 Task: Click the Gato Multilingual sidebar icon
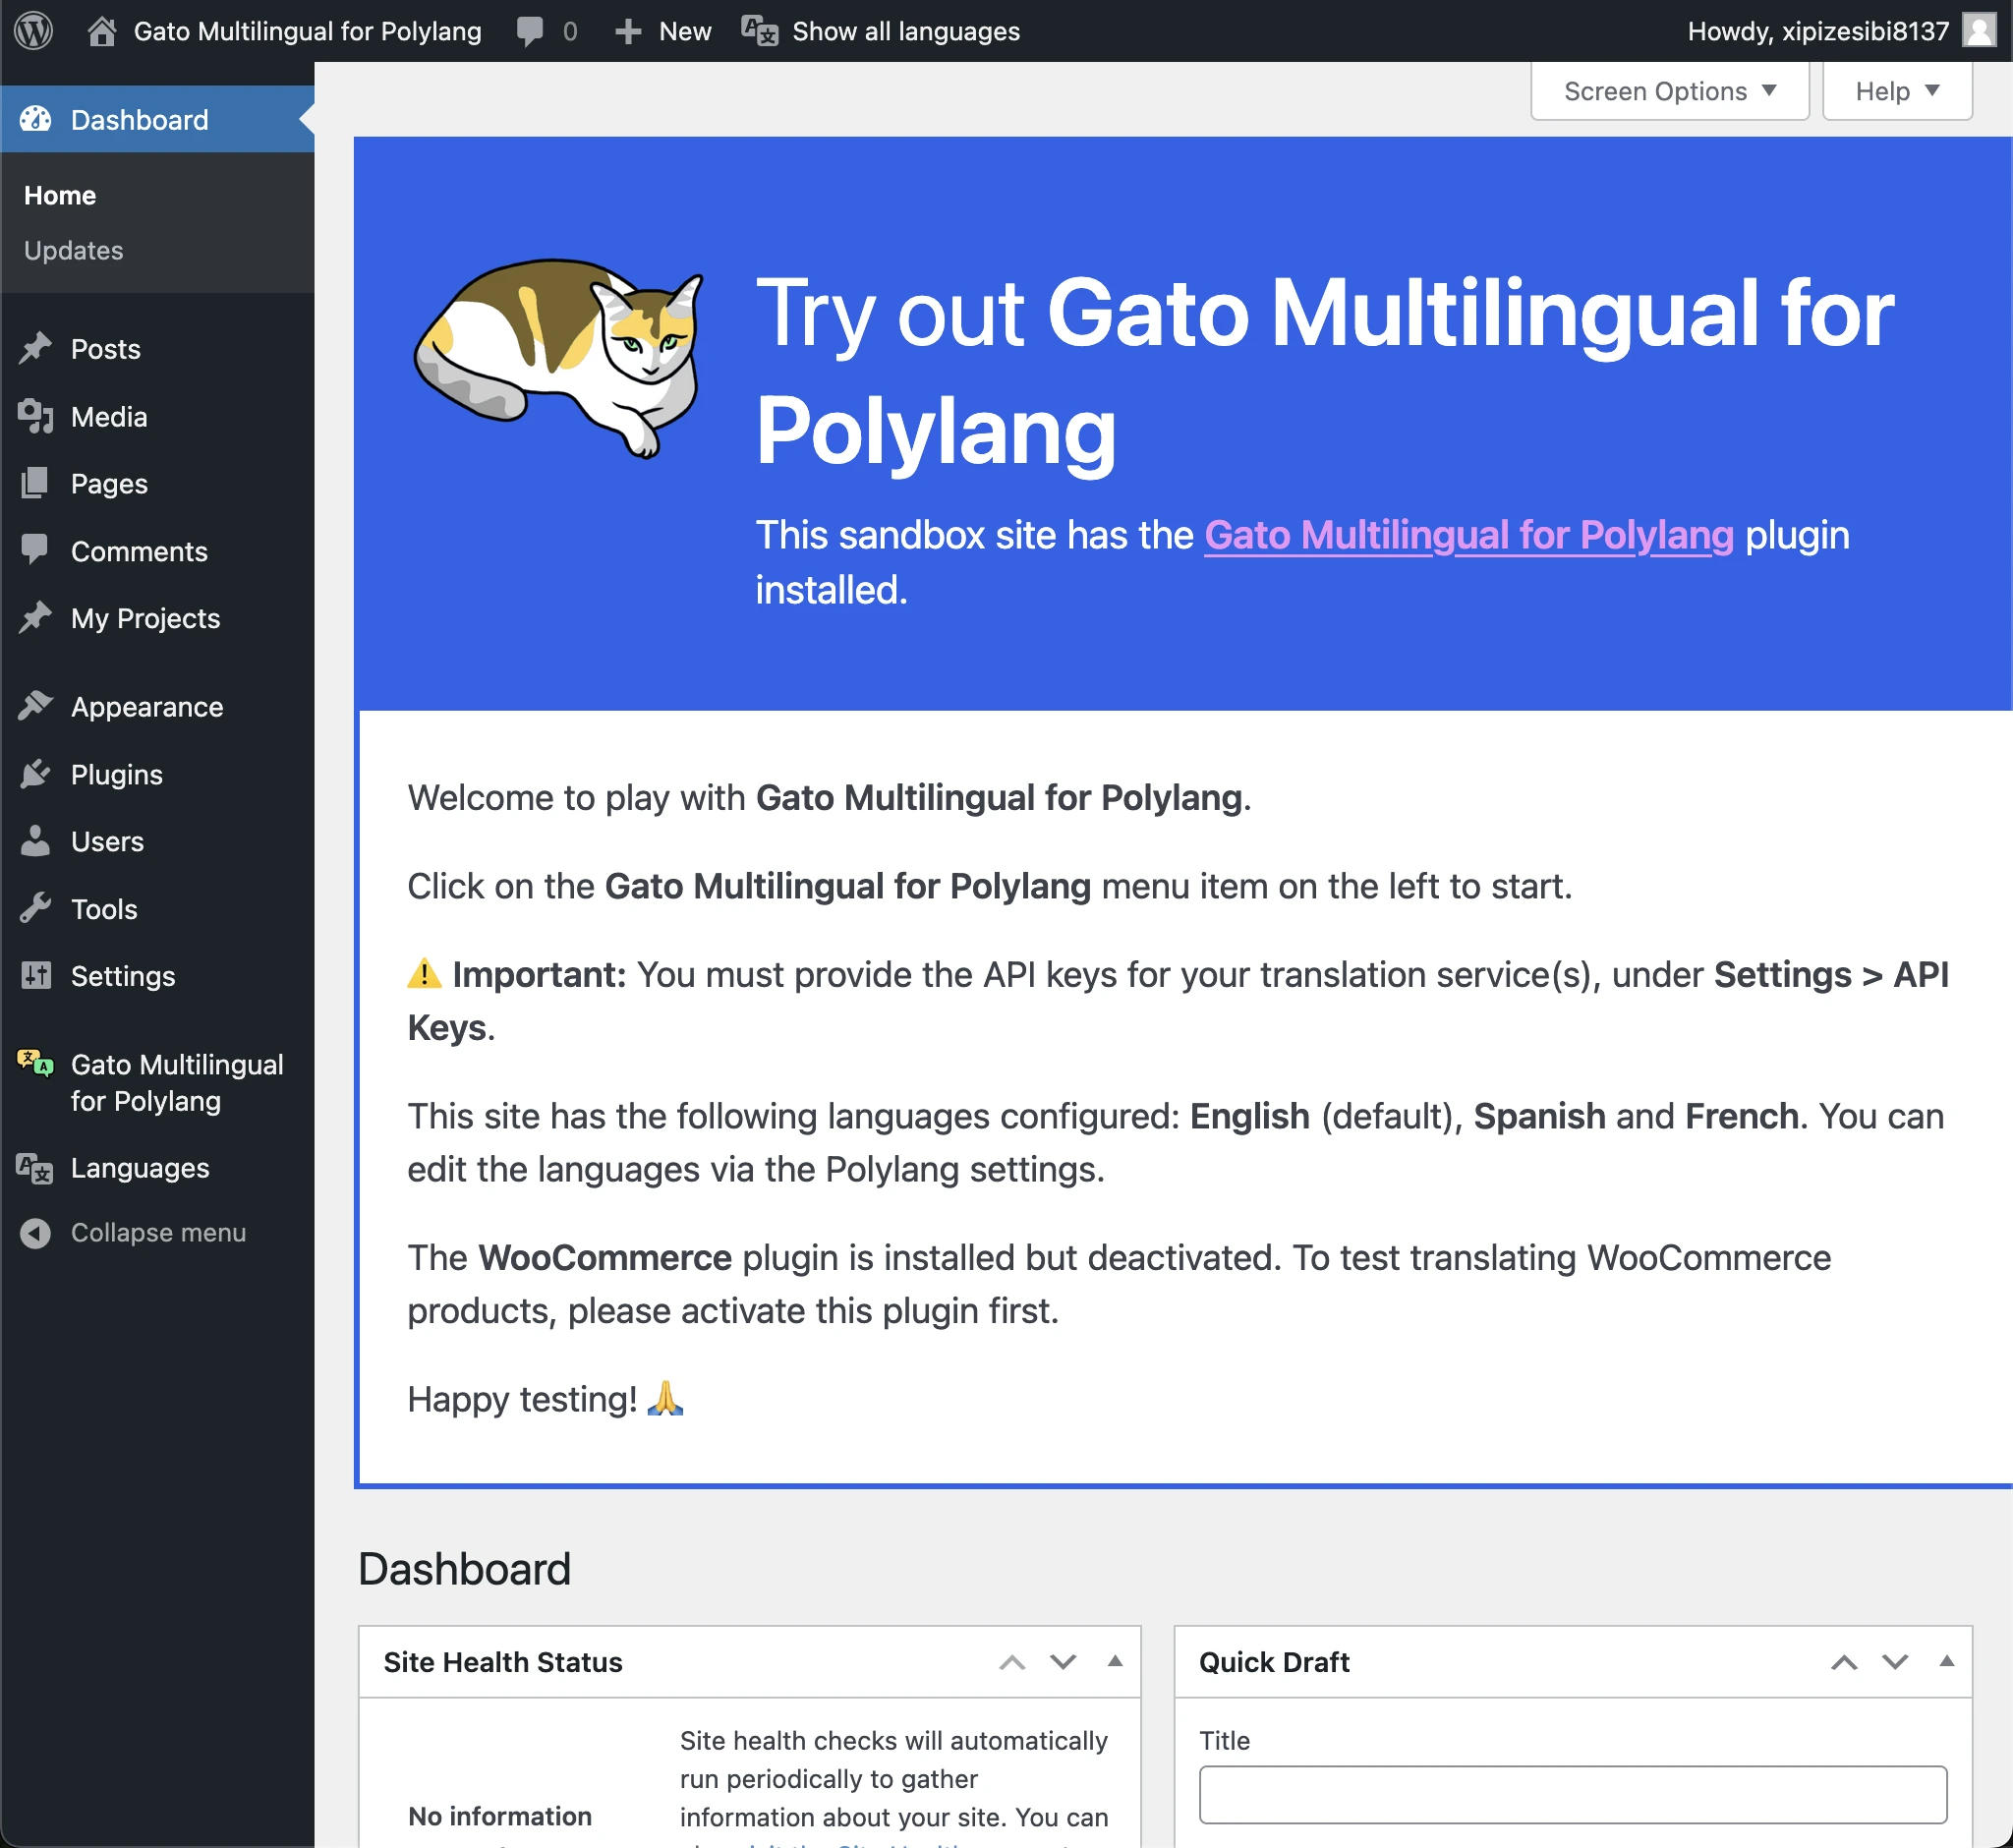pyautogui.click(x=35, y=1063)
